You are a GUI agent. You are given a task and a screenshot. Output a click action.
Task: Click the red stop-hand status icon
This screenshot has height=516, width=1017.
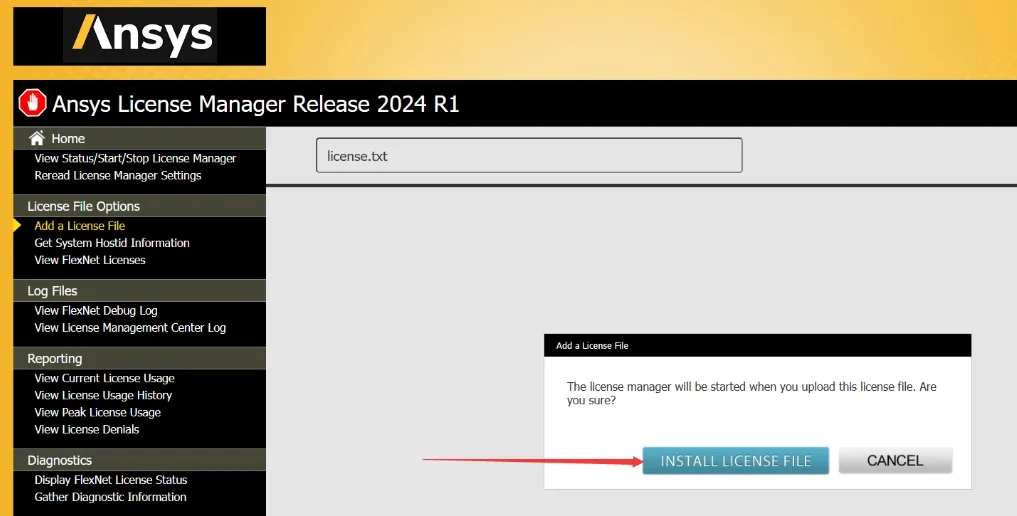(32, 103)
